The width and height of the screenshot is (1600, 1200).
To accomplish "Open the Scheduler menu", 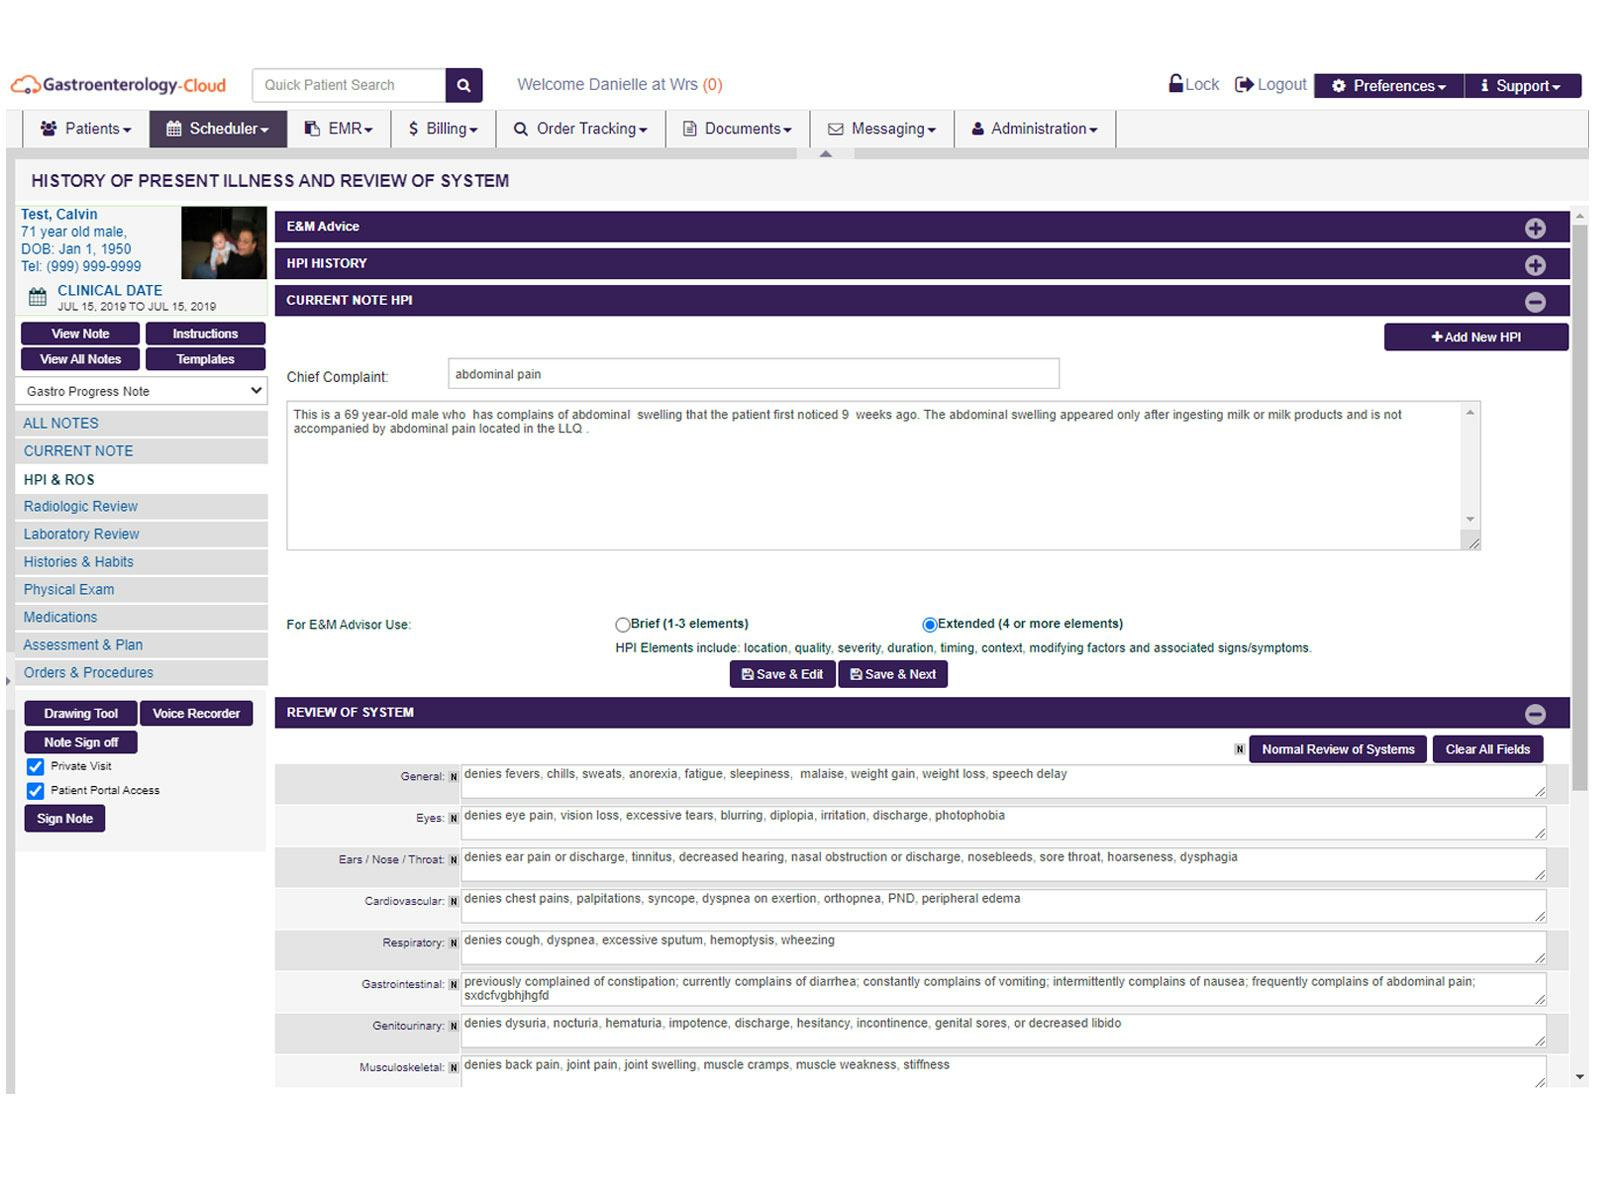I will tap(217, 128).
